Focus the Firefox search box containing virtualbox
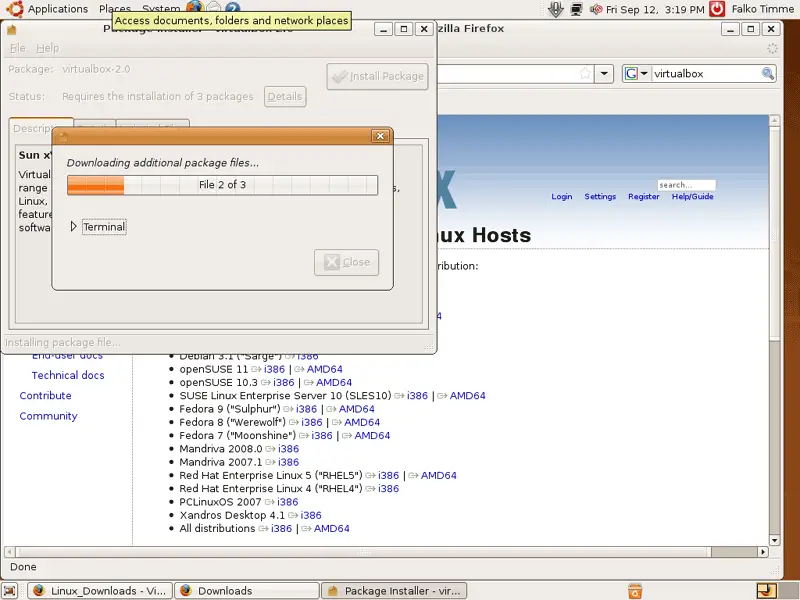The image size is (800, 600). pos(706,73)
